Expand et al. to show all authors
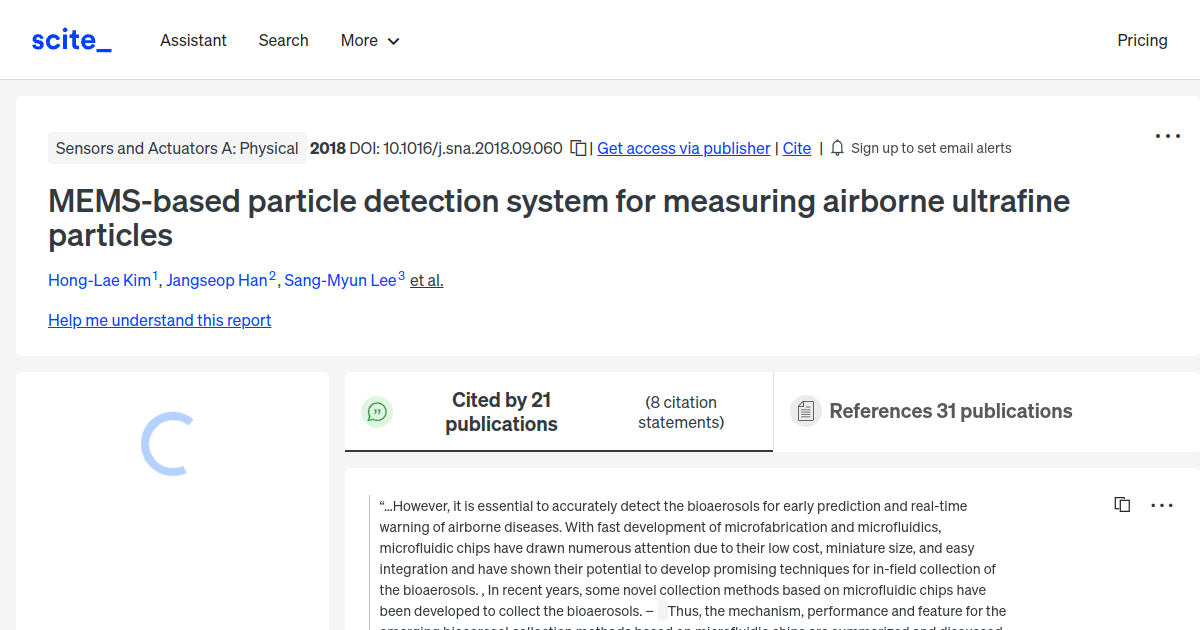The width and height of the screenshot is (1200, 630). coord(426,280)
